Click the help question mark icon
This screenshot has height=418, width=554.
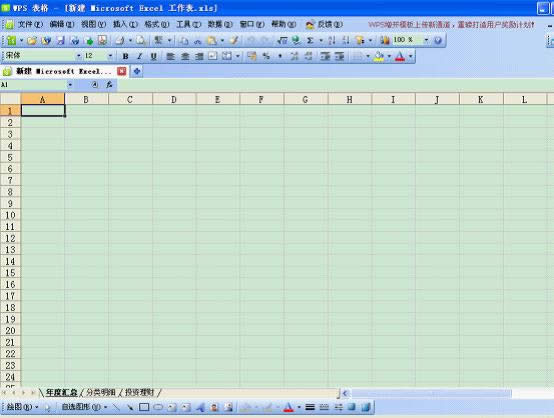point(438,40)
